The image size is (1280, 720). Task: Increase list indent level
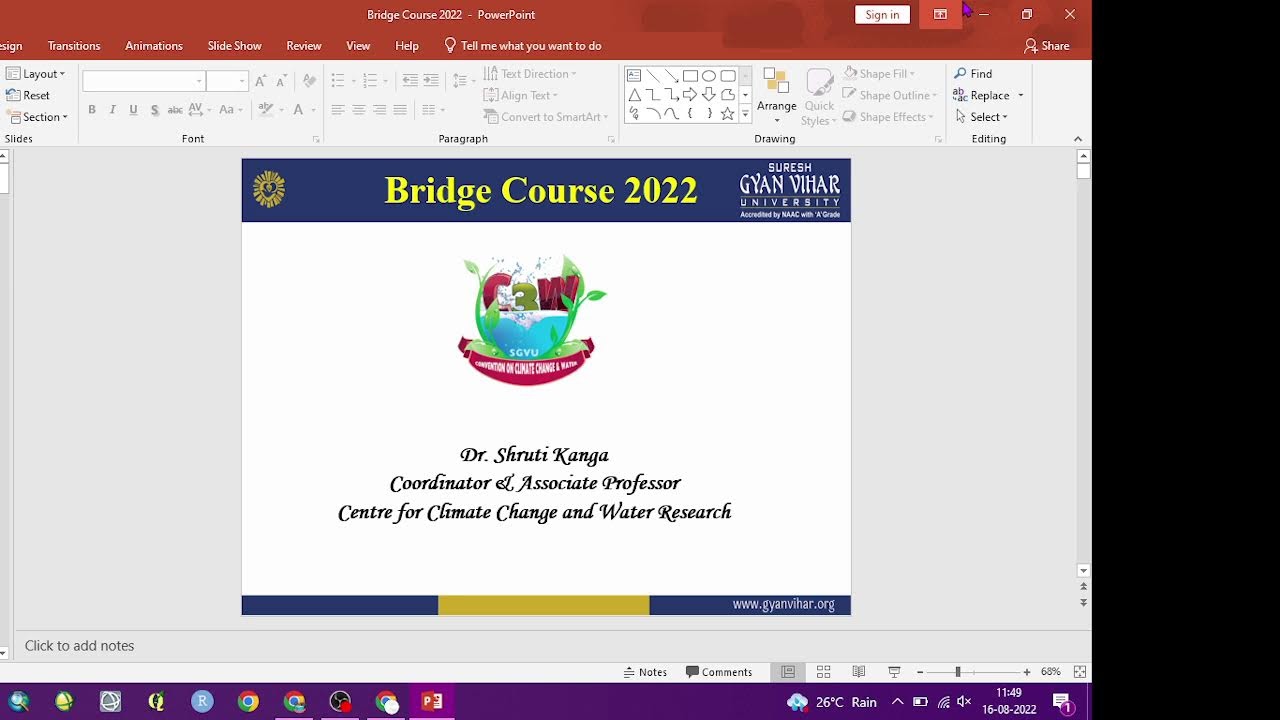pos(431,80)
